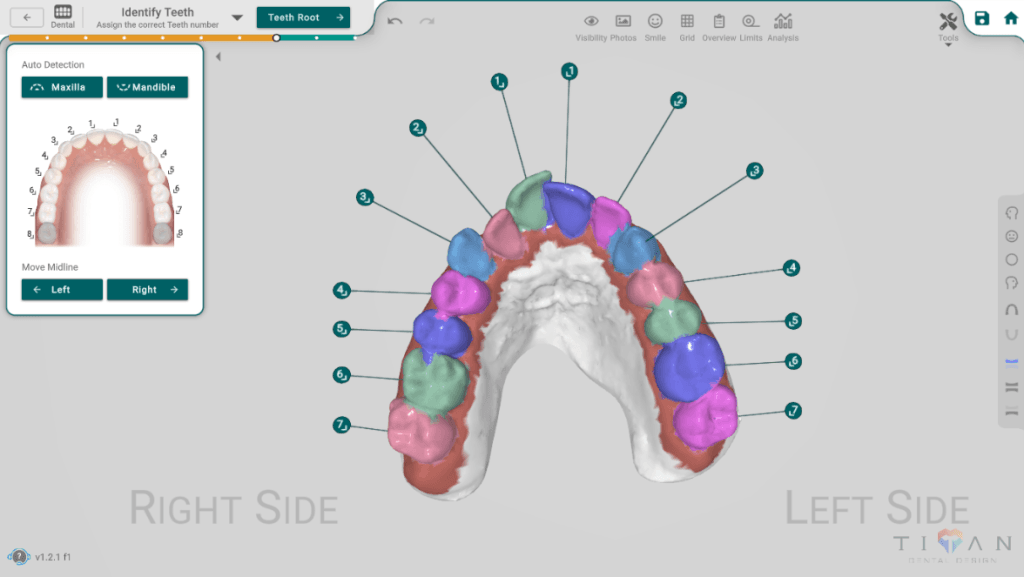Go back with the left arrow button
The width and height of the screenshot is (1024, 577).
click(x=27, y=17)
